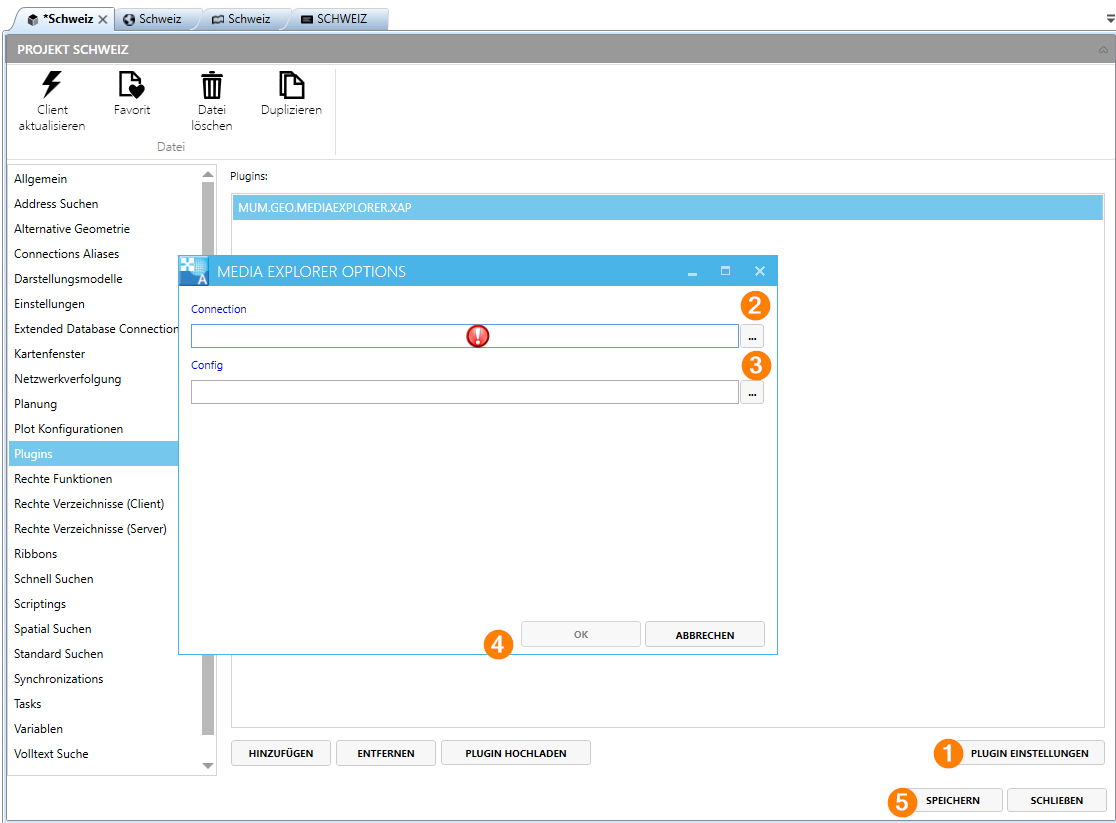Click into the Connection input field
This screenshot has height=823, width=1116.
click(x=464, y=336)
